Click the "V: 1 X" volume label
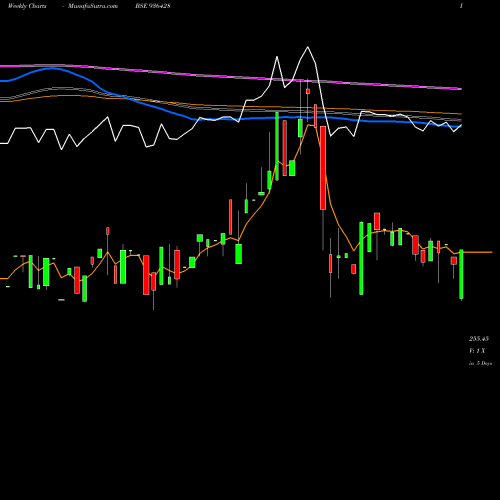The width and height of the screenshot is (500, 500). pos(477,351)
